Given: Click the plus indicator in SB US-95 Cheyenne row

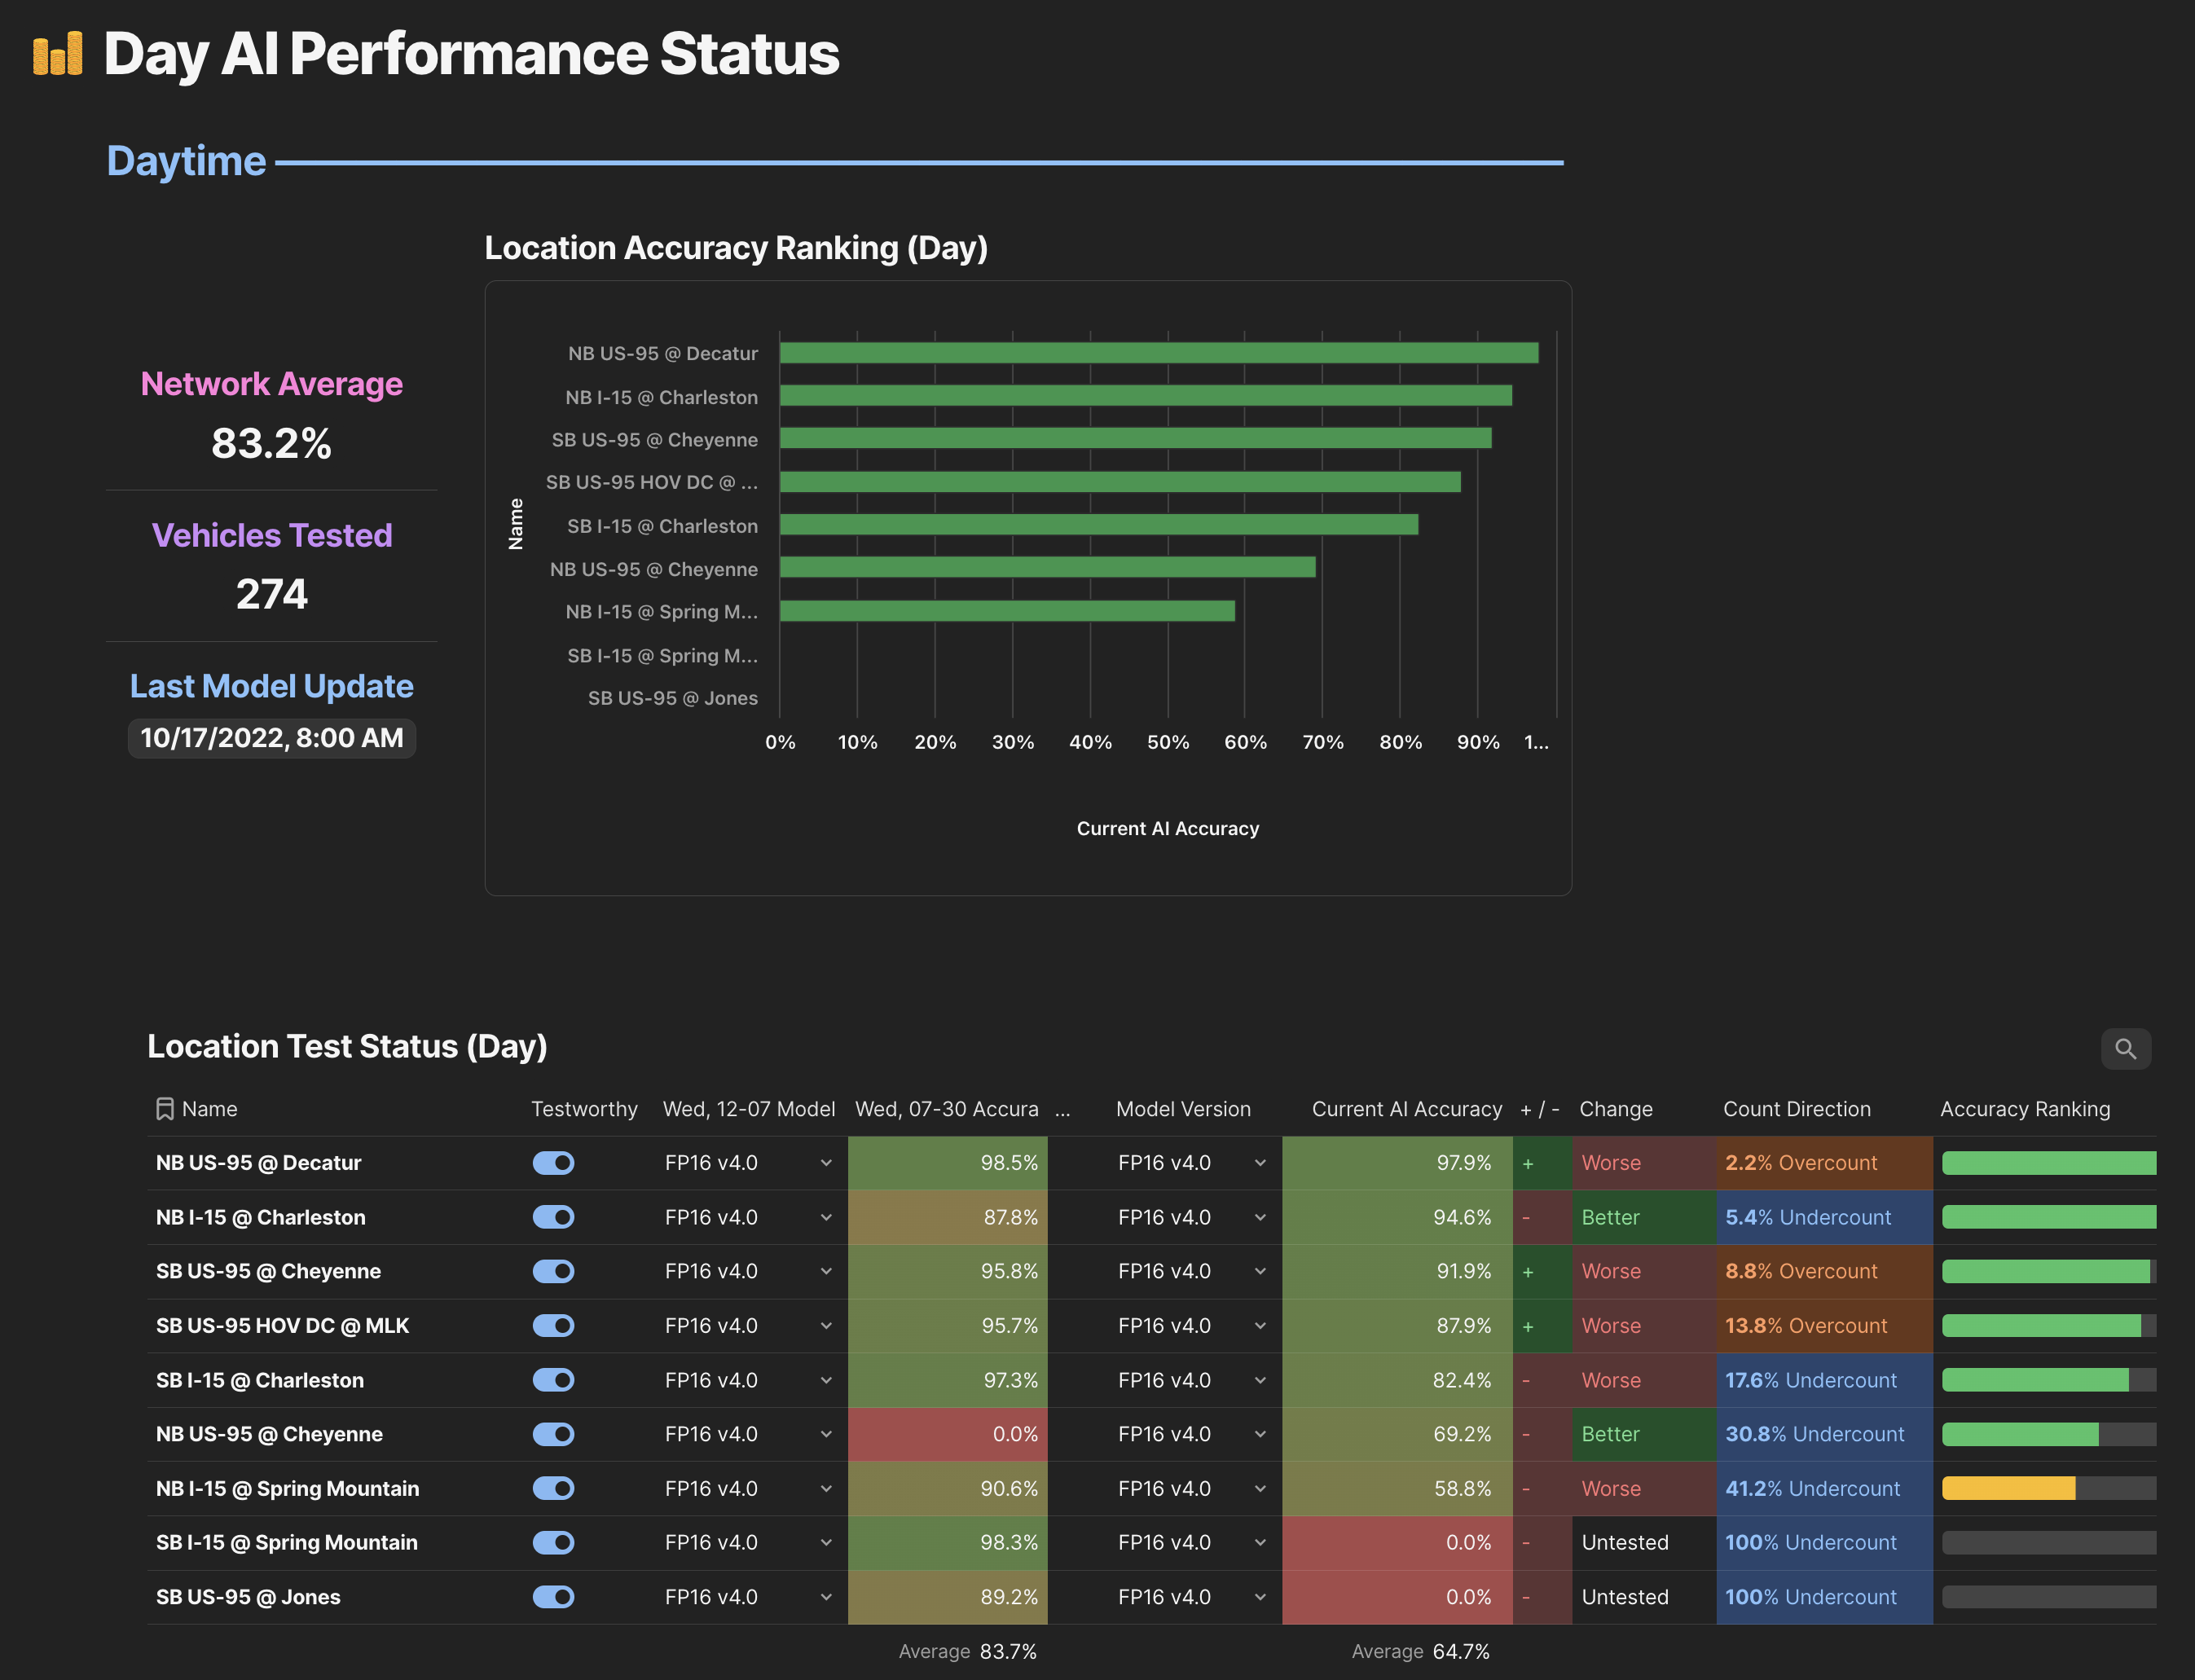Looking at the screenshot, I should coord(1527,1272).
